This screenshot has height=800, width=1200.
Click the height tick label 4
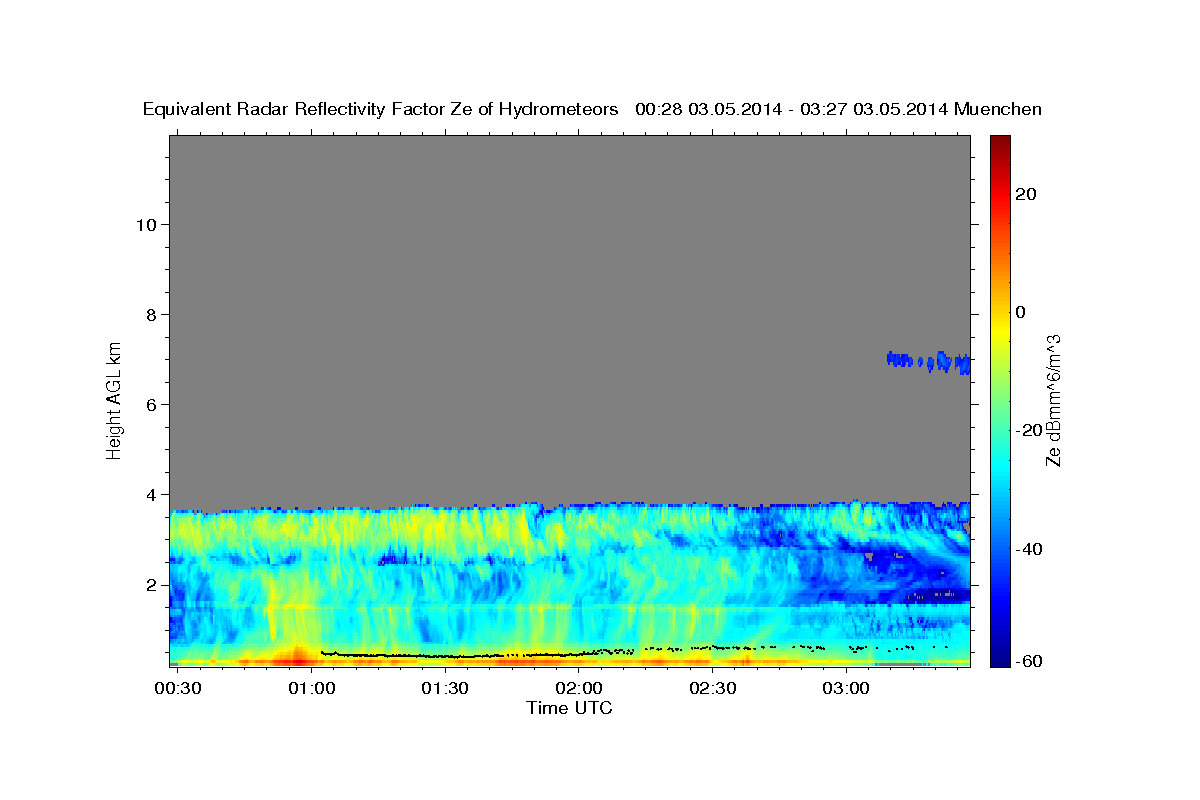click(151, 494)
